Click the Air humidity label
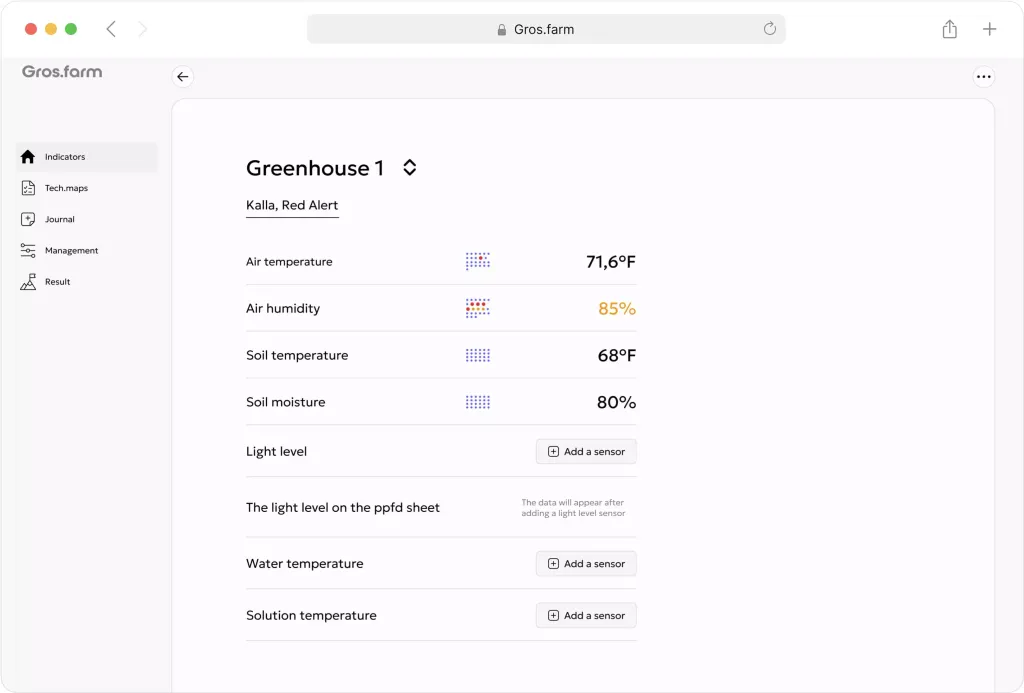This screenshot has width=1024, height=693. pyautogui.click(x=283, y=308)
